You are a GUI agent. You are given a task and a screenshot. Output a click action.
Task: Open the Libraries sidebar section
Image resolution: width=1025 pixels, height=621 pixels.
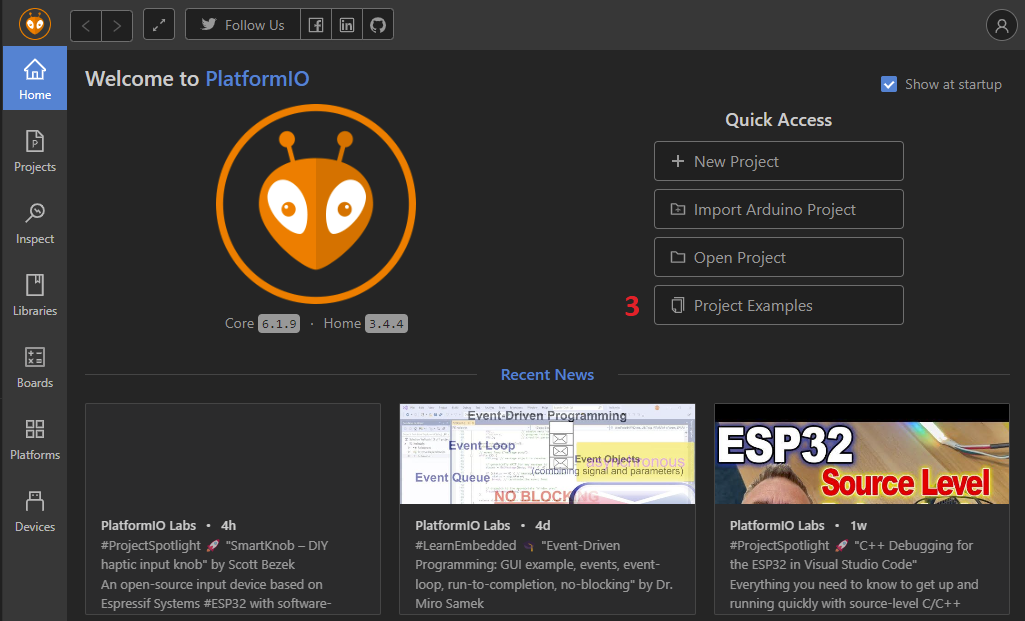[x=35, y=295]
